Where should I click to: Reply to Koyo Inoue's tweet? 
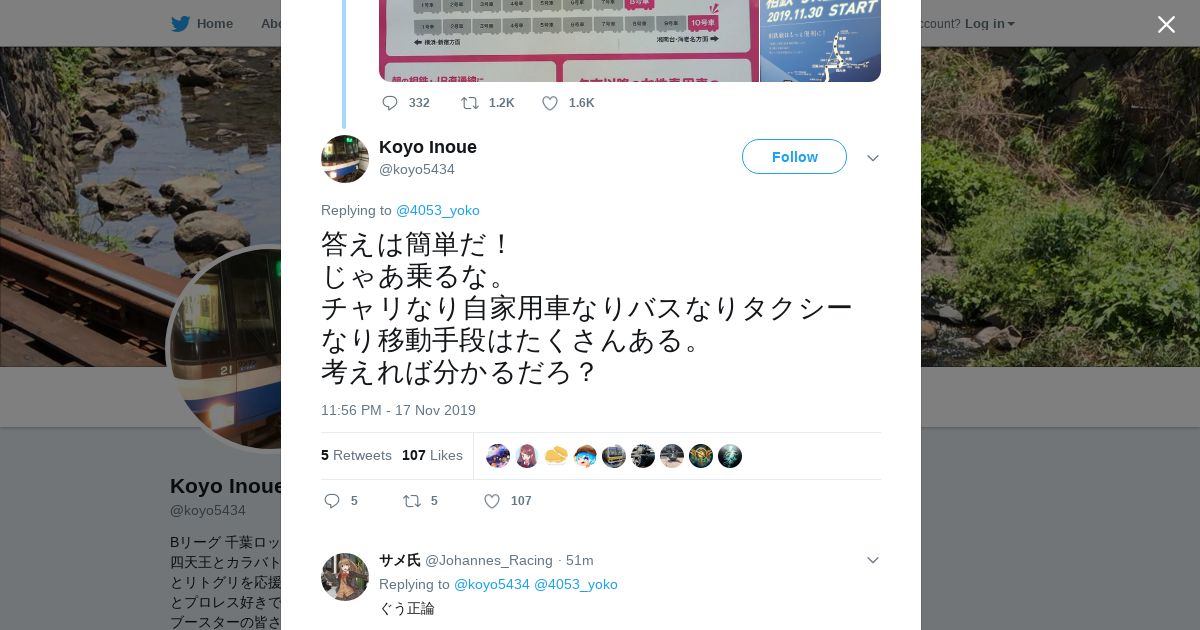click(332, 501)
